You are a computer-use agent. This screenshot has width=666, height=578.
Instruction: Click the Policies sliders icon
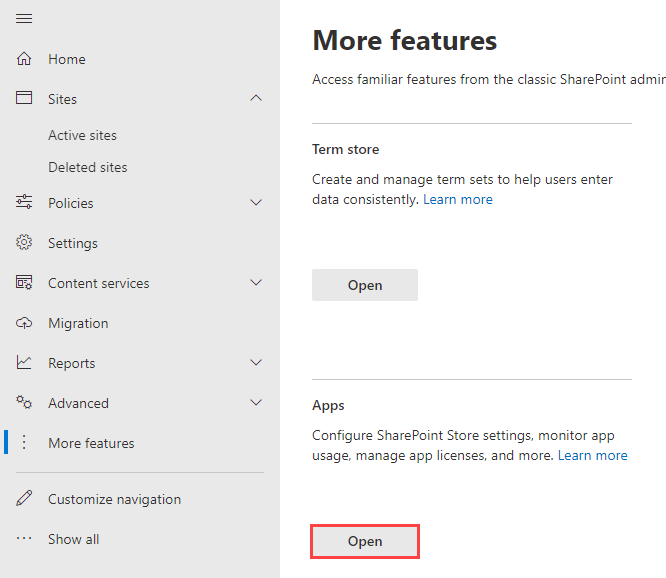(24, 203)
